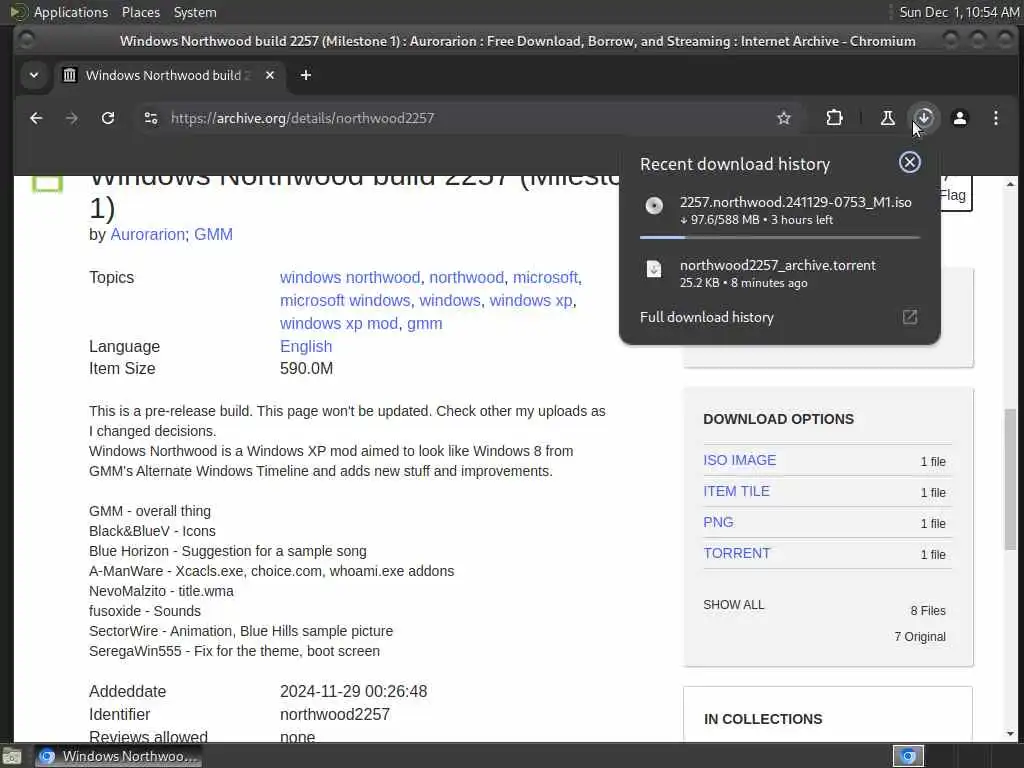Click the scrollbar up arrow
Screen dimensions: 1024x768
(x=1010, y=184)
